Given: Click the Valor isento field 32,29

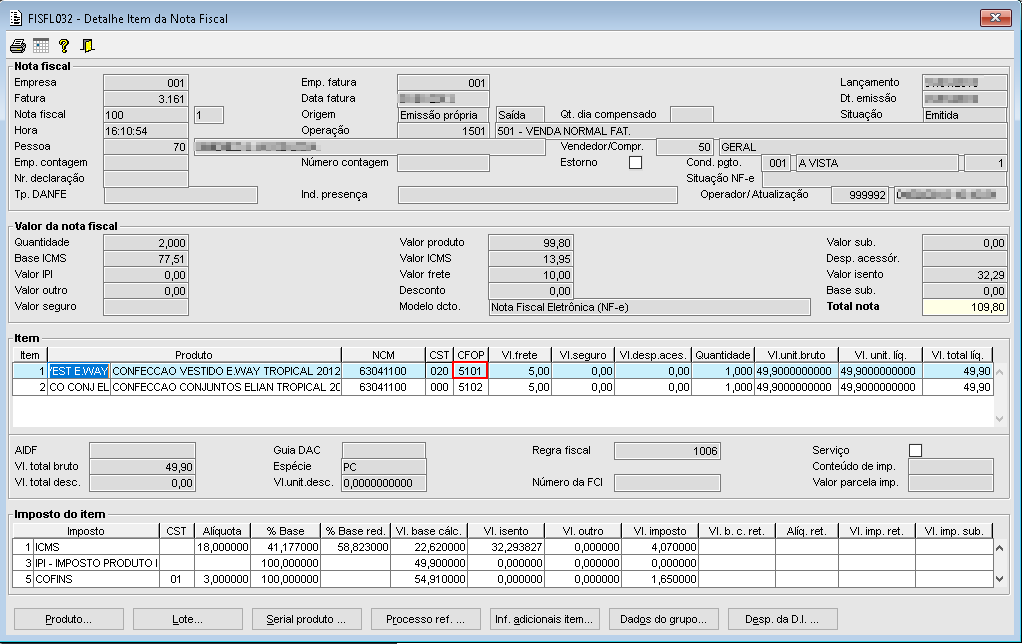Looking at the screenshot, I should click(x=965, y=275).
